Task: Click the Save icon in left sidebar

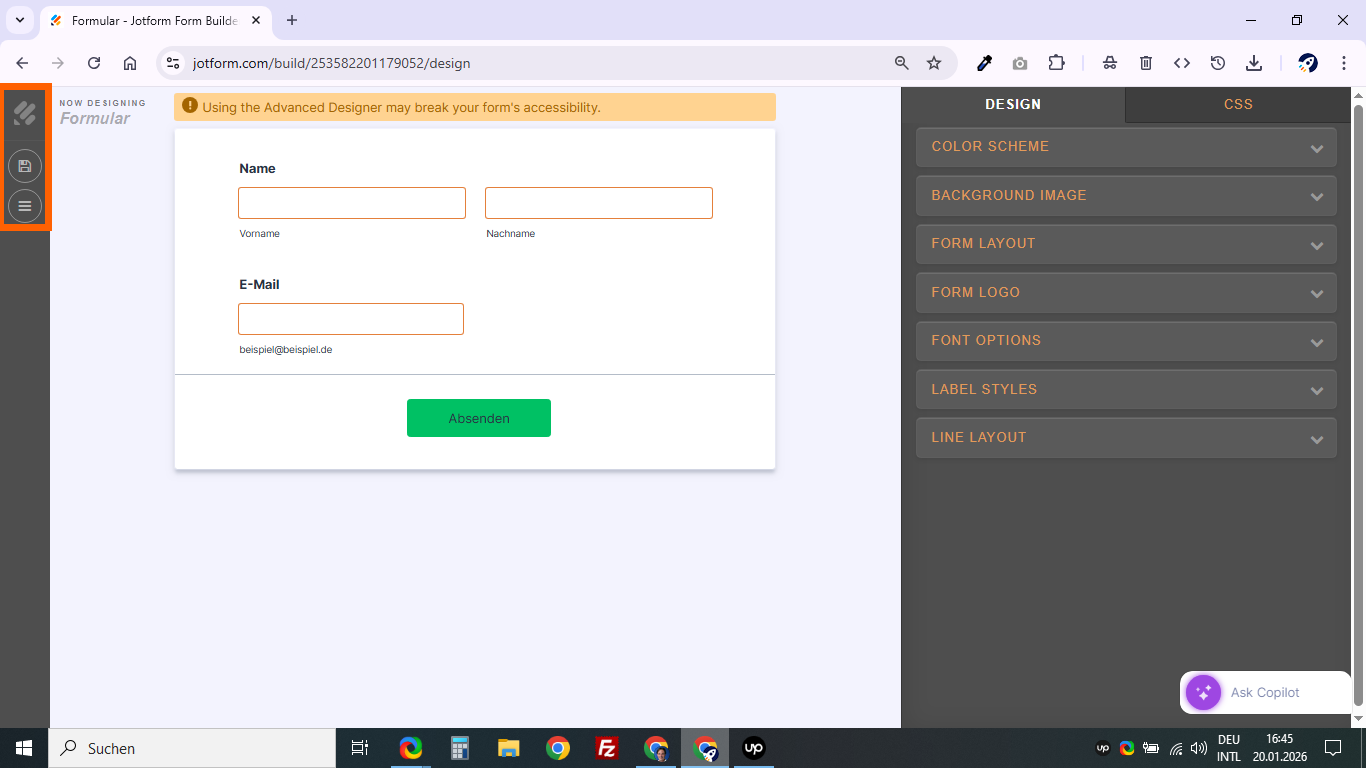Action: 25,166
